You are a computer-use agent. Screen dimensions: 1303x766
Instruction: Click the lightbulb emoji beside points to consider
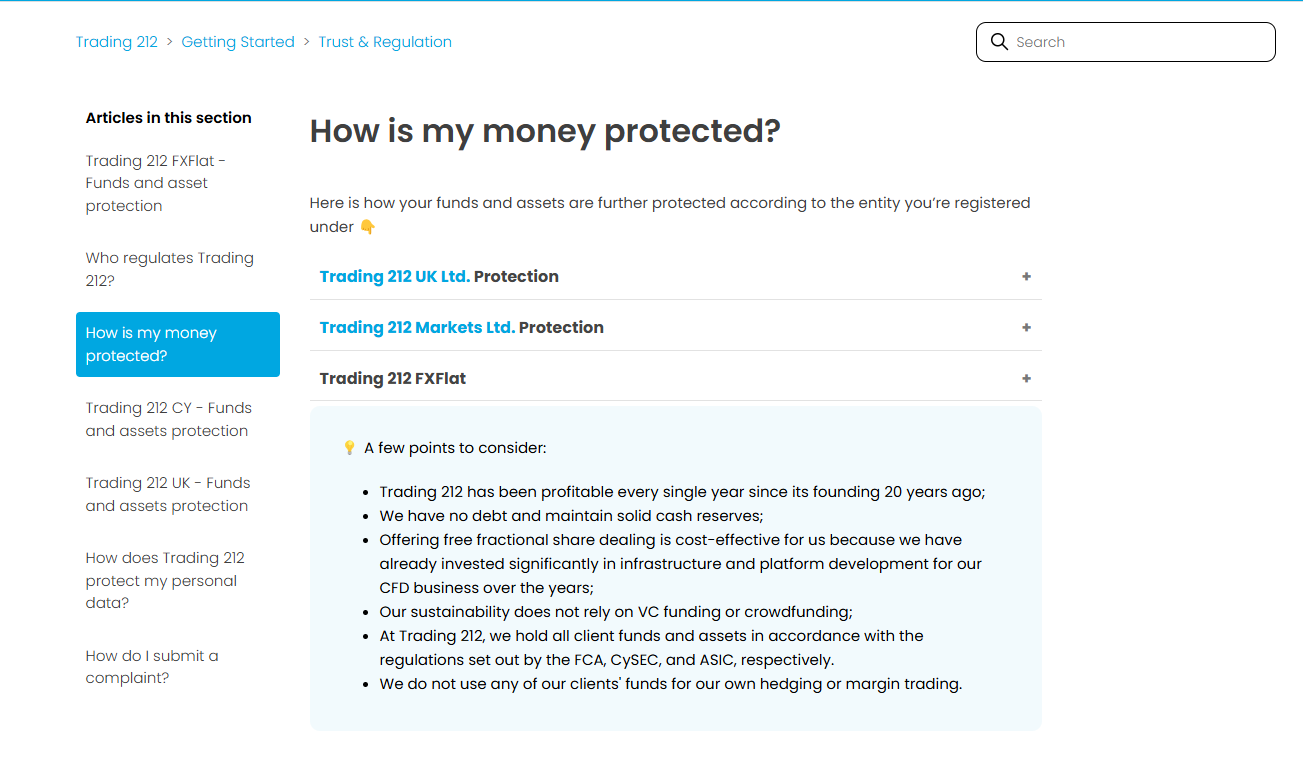coord(349,447)
